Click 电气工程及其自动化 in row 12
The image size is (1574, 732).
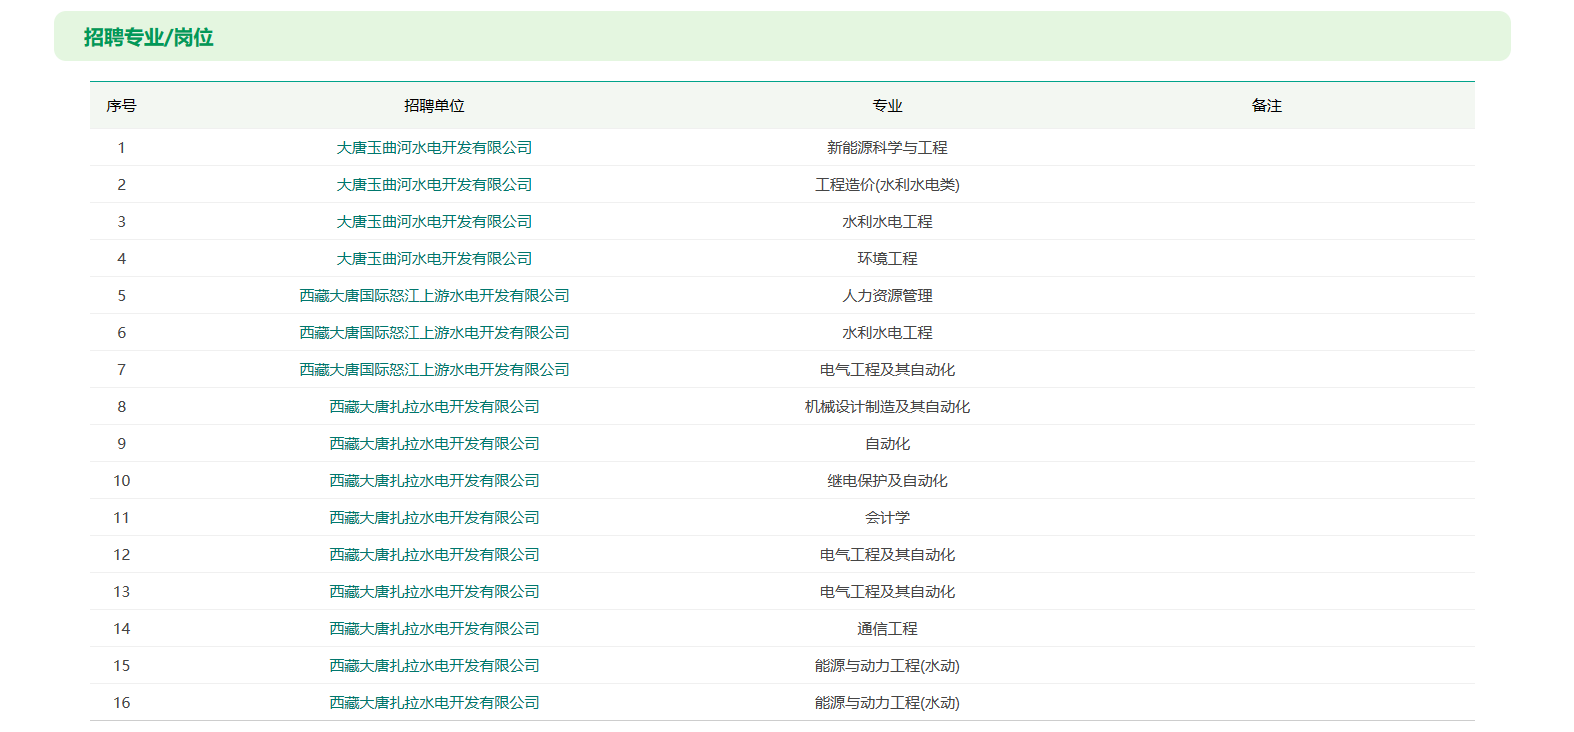pos(887,555)
